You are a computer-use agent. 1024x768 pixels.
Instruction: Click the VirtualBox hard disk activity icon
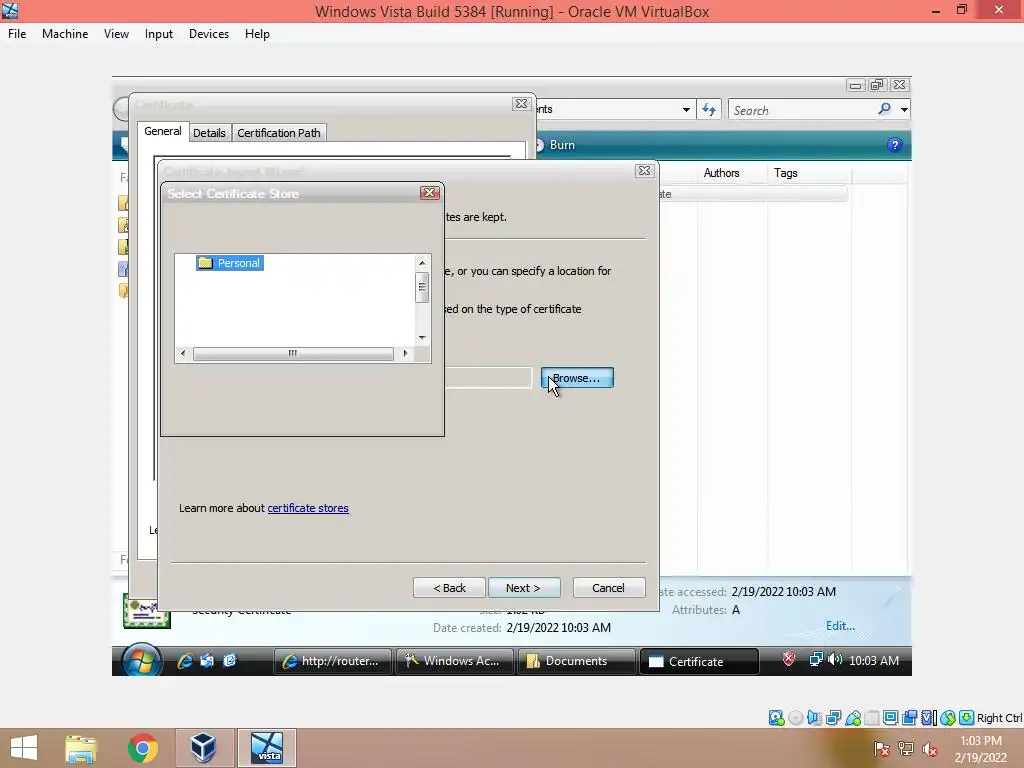click(776, 718)
